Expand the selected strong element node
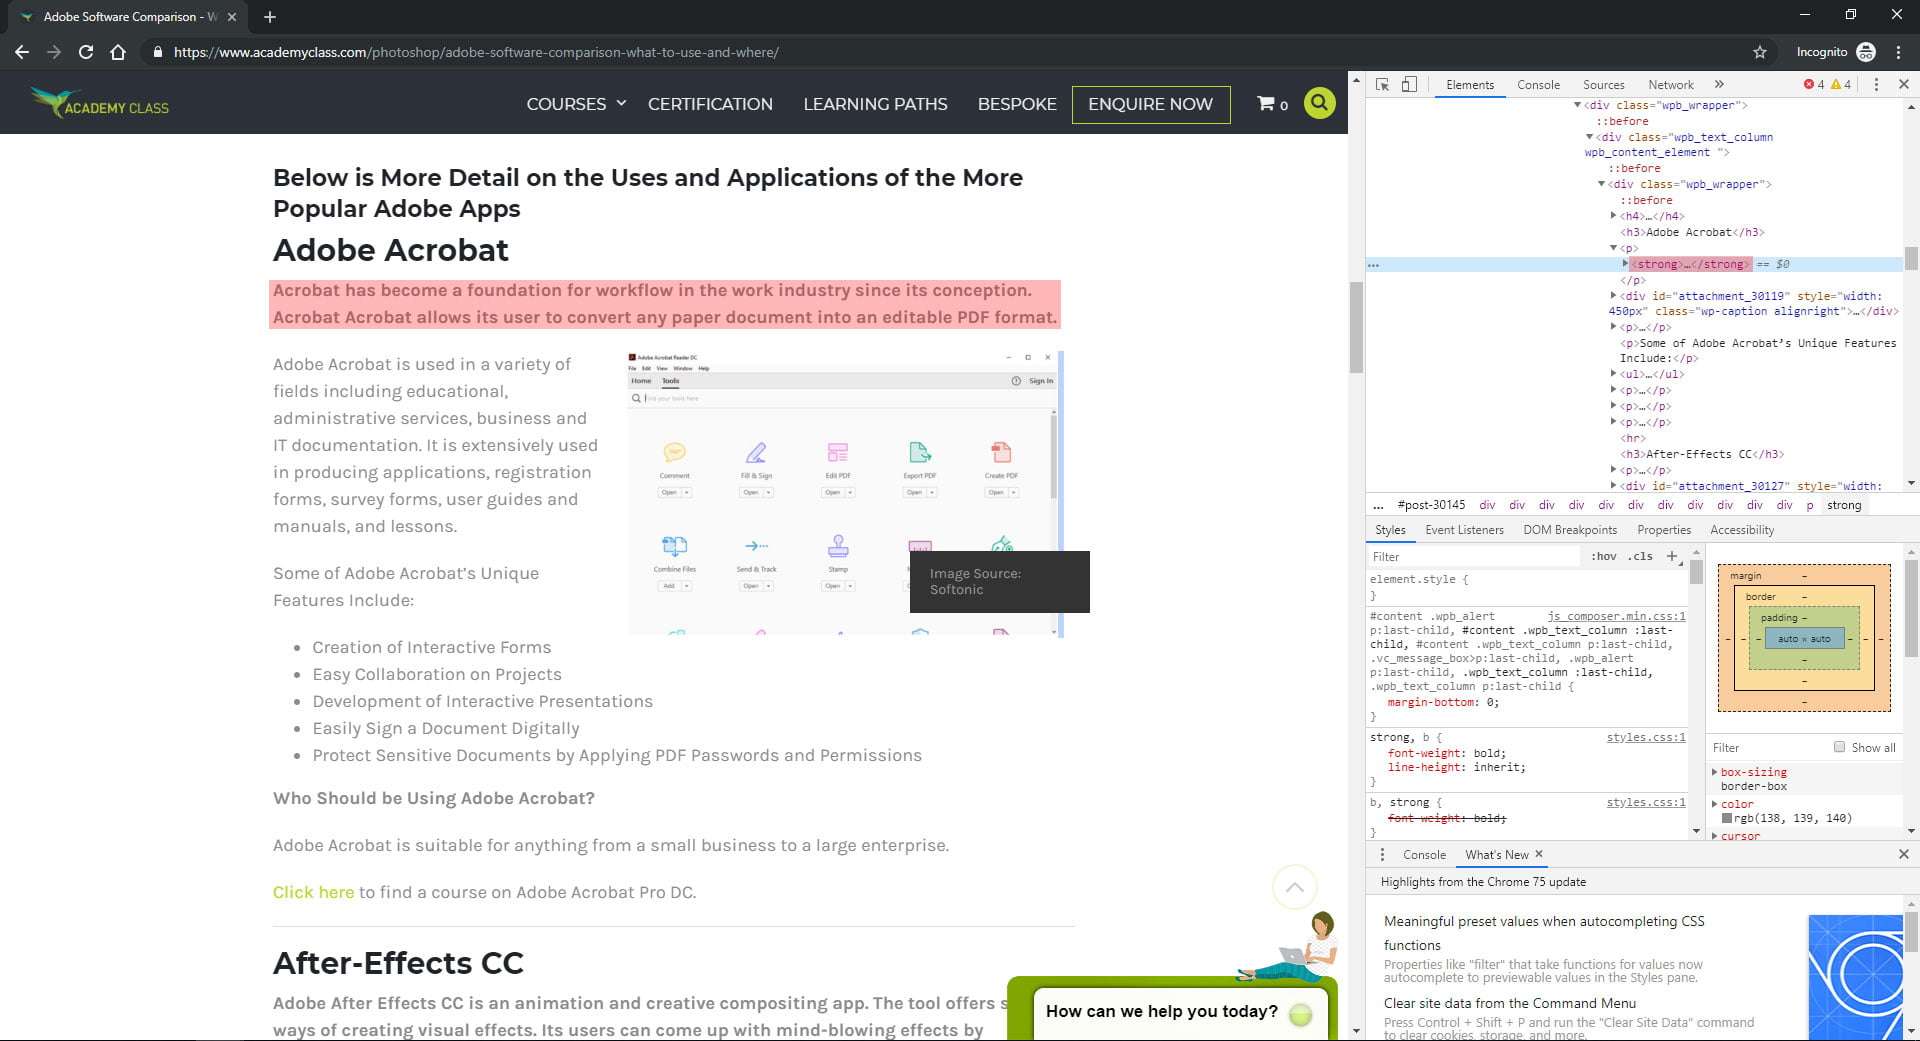 pyautogui.click(x=1625, y=264)
